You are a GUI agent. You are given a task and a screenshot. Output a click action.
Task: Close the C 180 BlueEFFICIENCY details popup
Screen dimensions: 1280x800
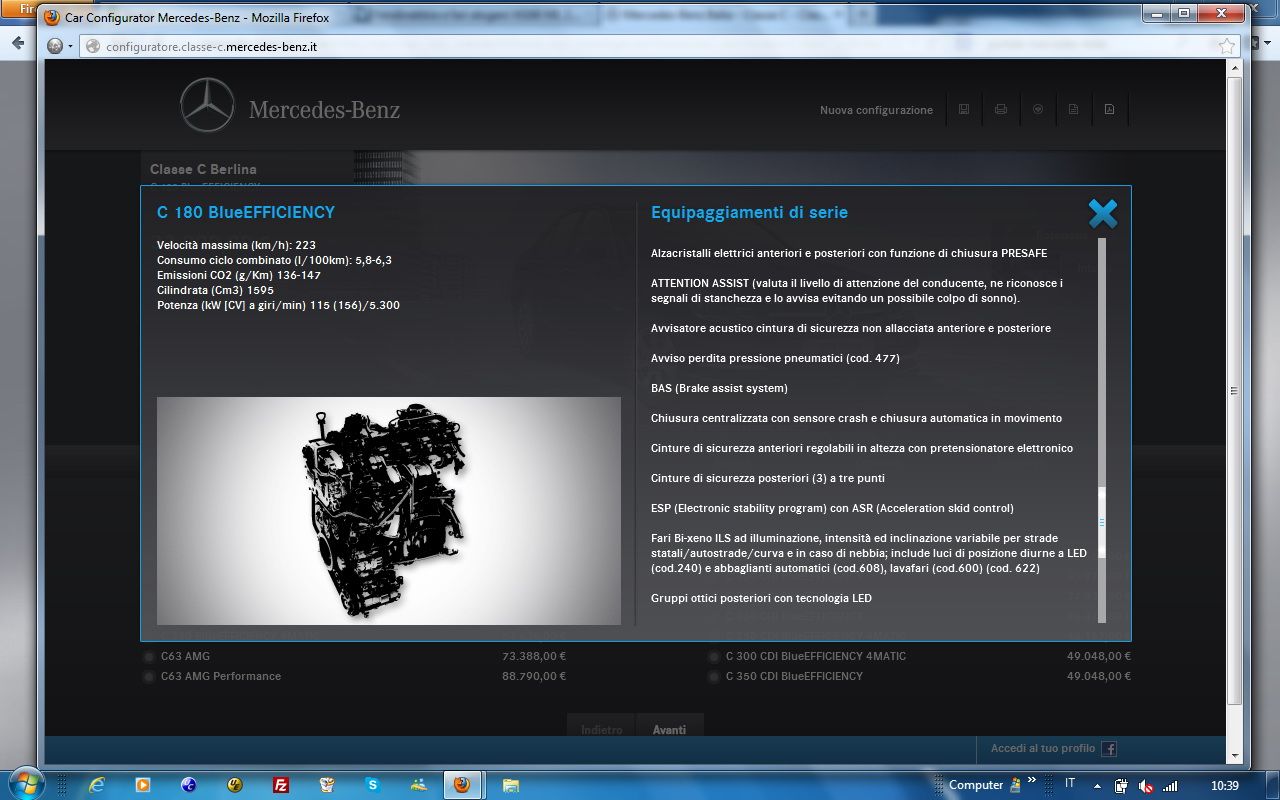1102,214
